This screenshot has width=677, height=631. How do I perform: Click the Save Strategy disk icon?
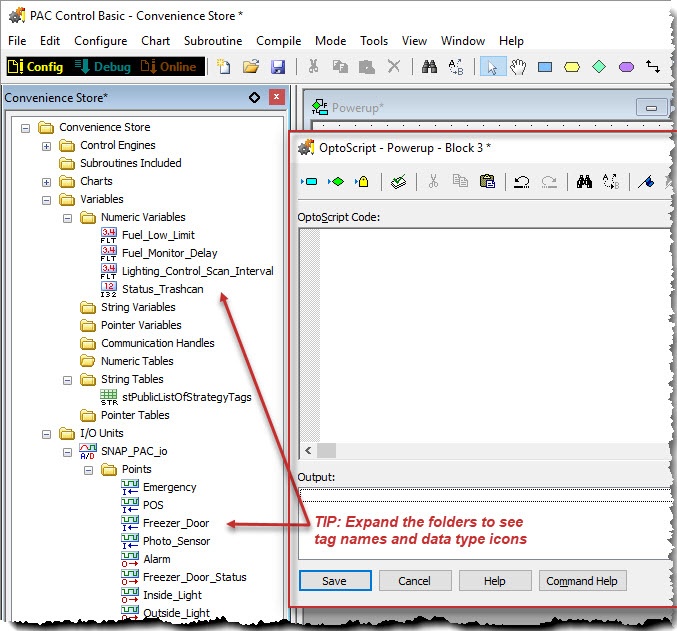278,67
